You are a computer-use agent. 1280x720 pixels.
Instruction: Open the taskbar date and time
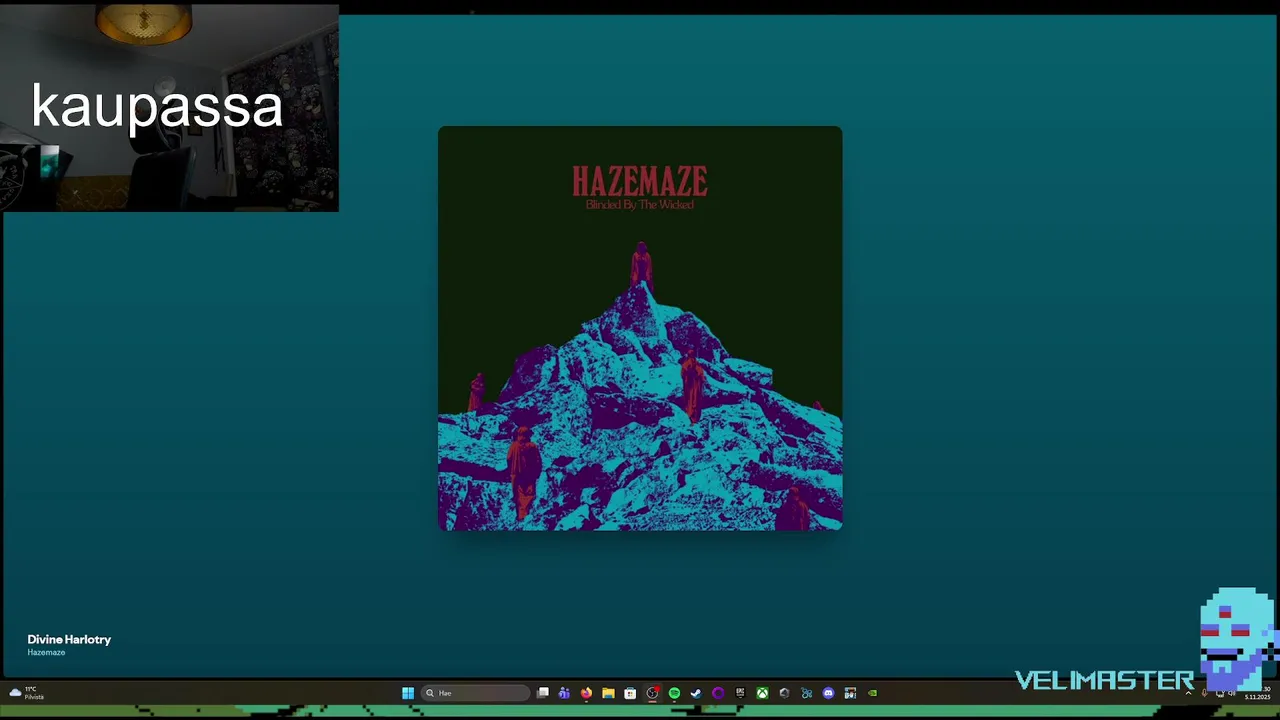coord(1257,693)
